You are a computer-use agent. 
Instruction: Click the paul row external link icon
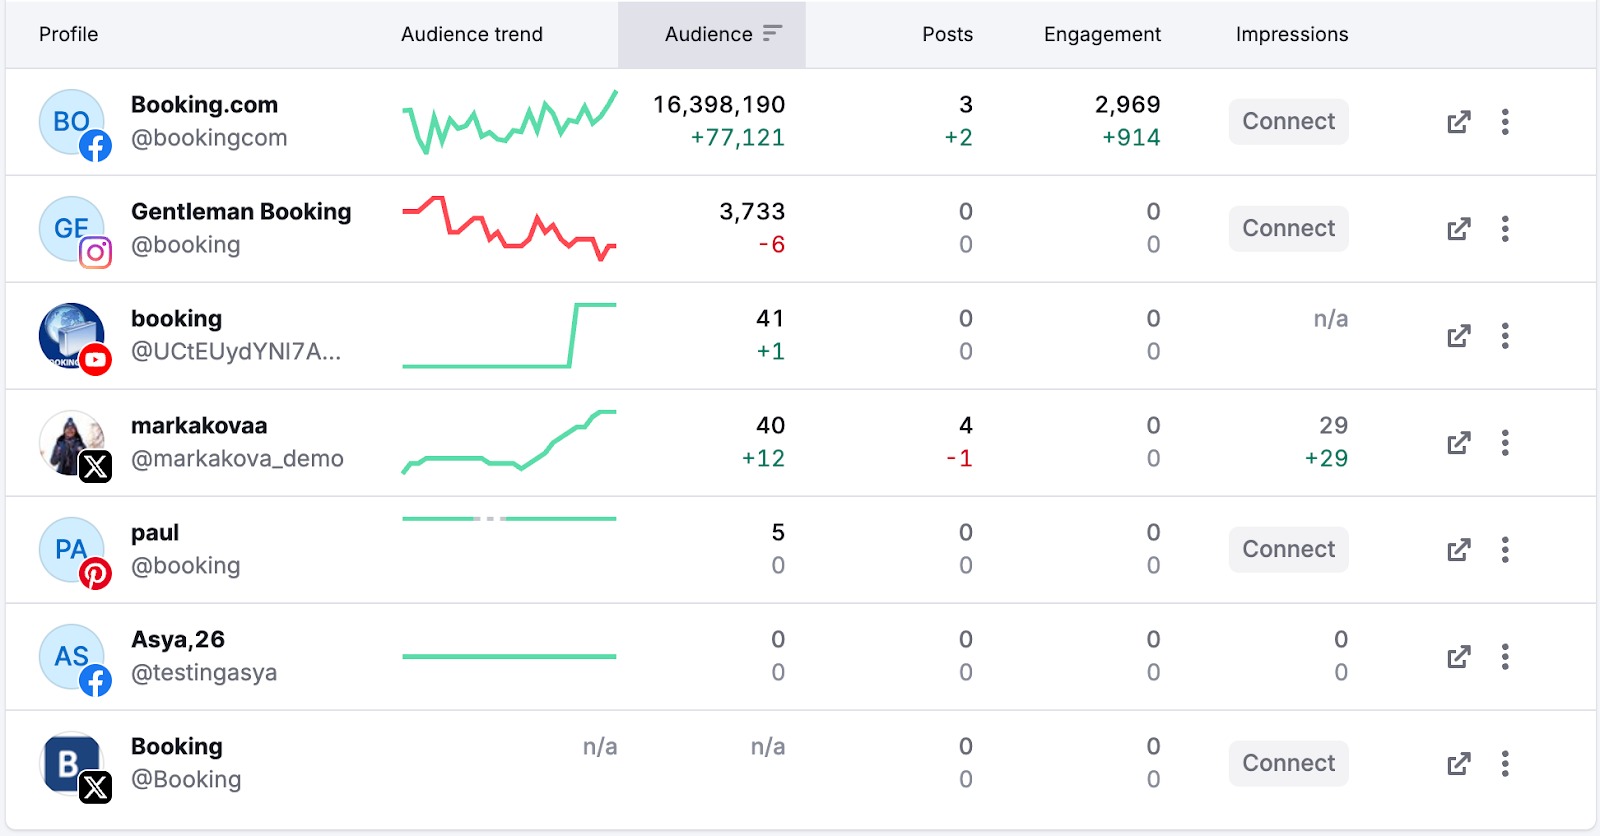coord(1458,550)
